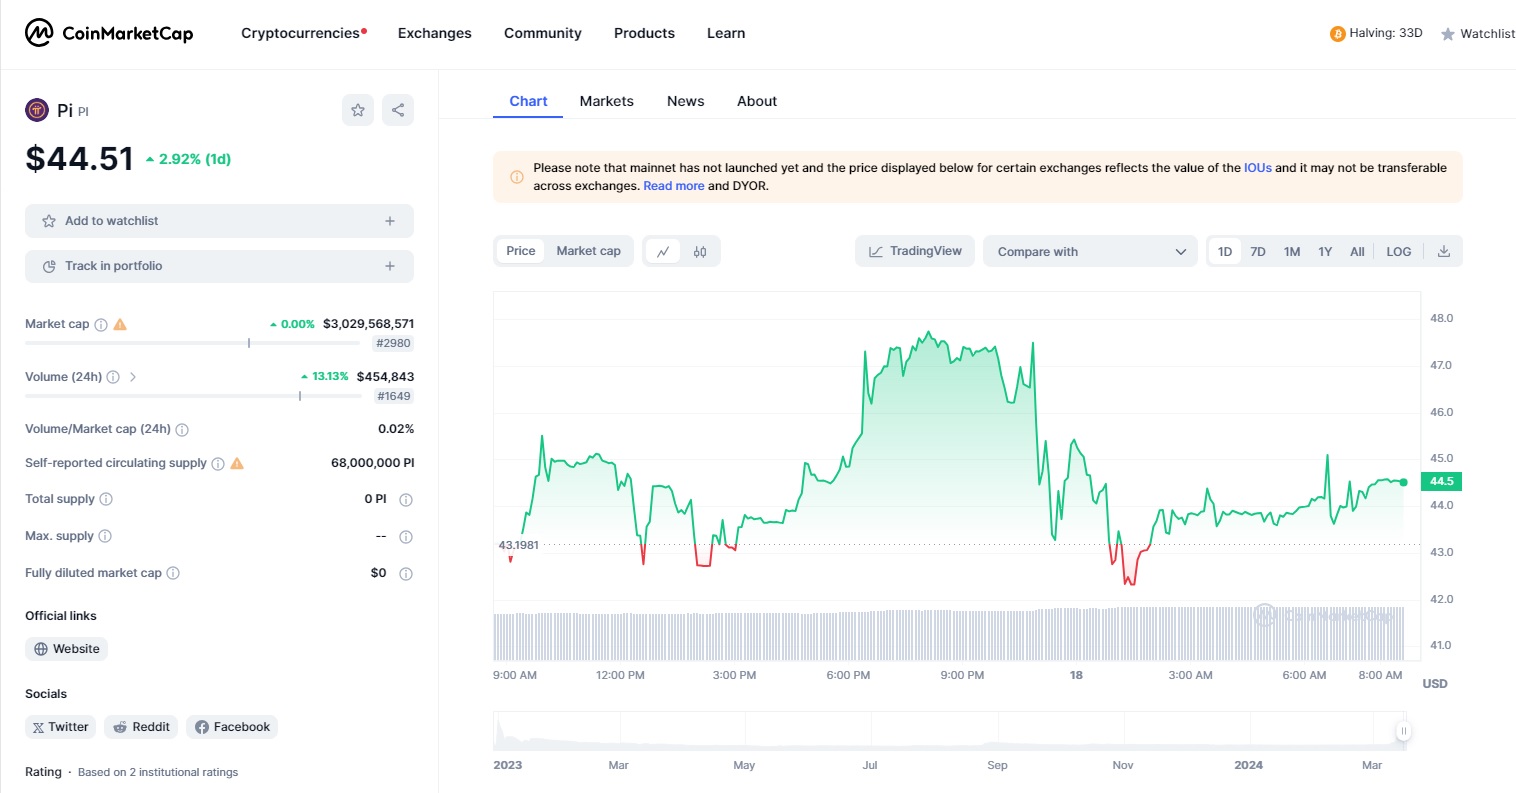The height and width of the screenshot is (793, 1516).
Task: Click the info icon beside the Max. supply dash
Action: click(x=406, y=537)
